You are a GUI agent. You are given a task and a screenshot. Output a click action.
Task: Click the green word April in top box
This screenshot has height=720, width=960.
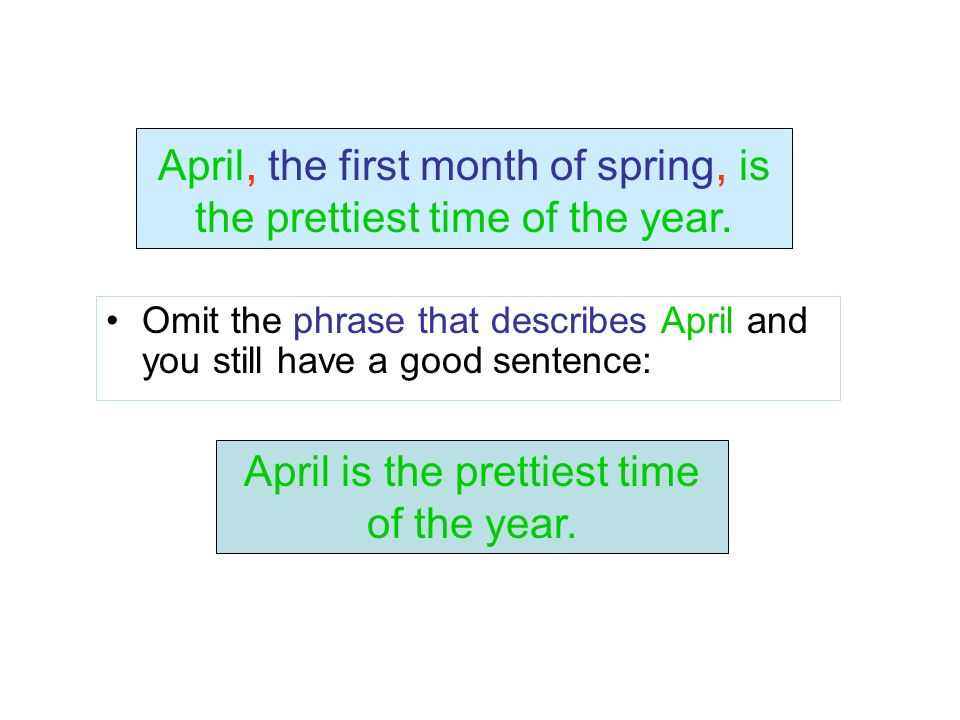point(201,167)
